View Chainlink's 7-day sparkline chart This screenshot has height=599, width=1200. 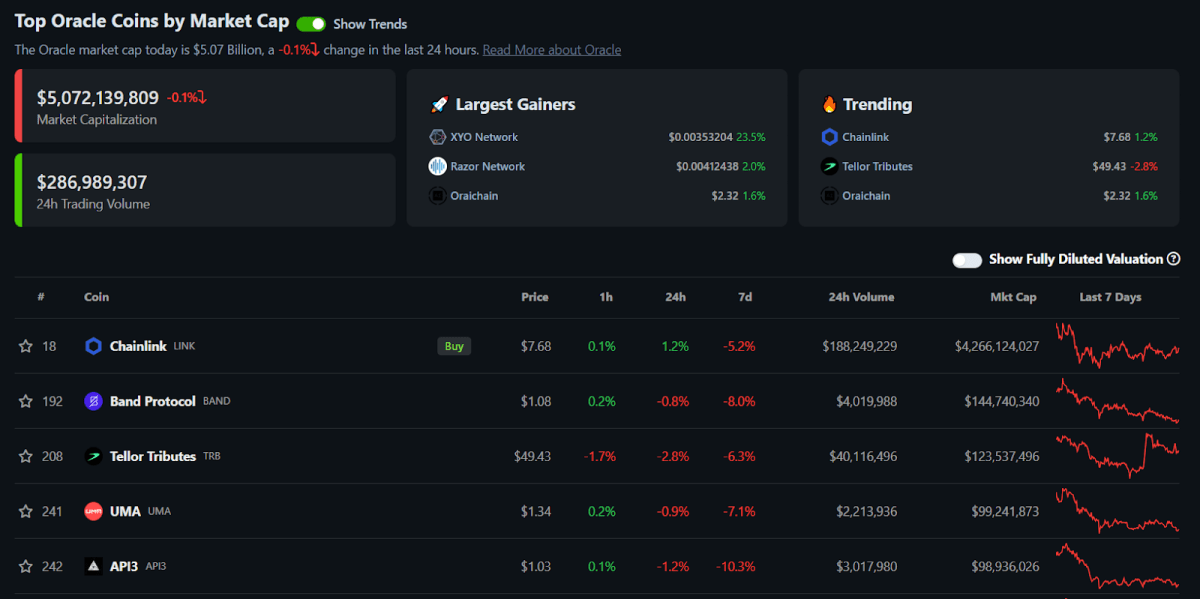1118,345
